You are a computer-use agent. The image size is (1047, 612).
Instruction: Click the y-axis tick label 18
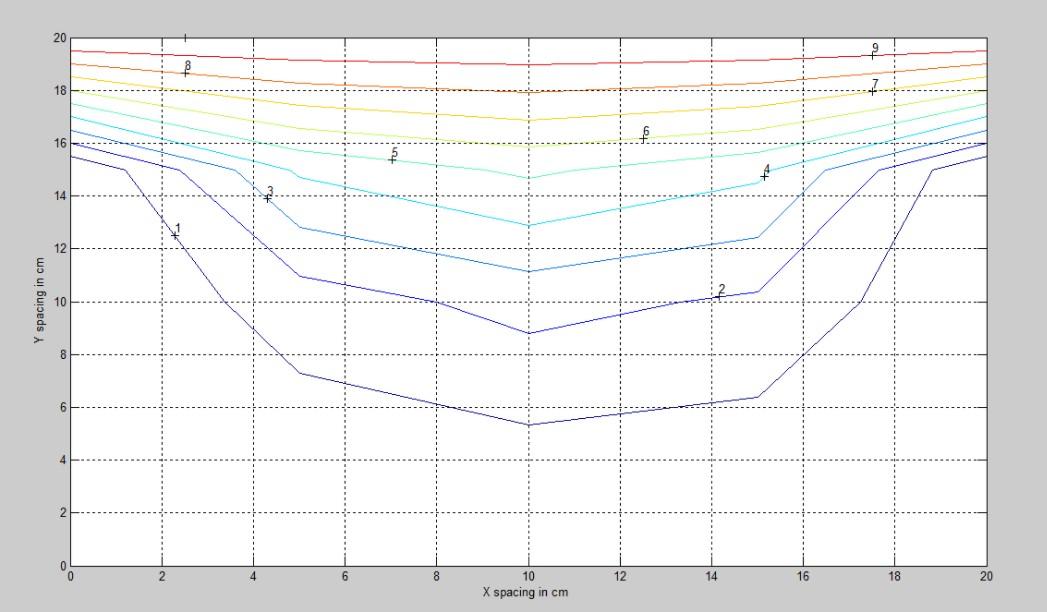pos(60,91)
